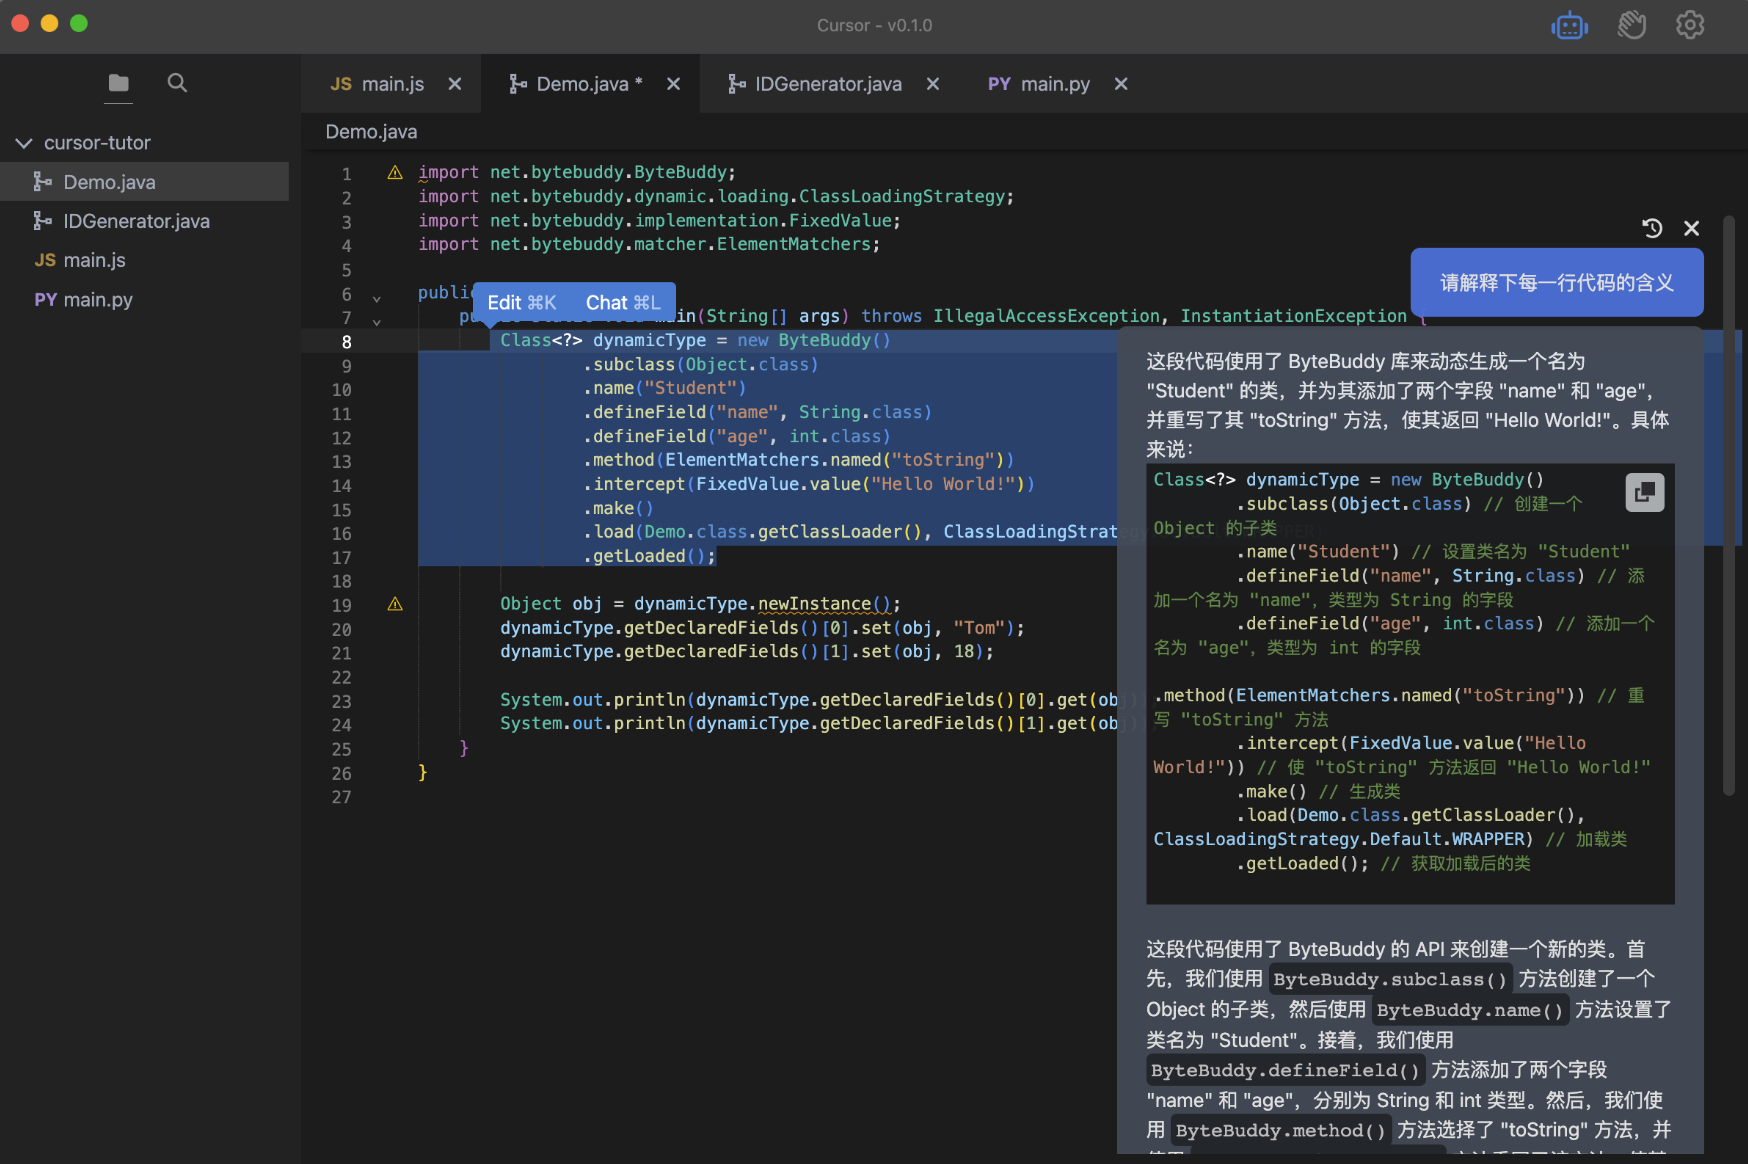Click the waving hand feedback icon
Screen dimensions: 1748x1164
(1631, 25)
